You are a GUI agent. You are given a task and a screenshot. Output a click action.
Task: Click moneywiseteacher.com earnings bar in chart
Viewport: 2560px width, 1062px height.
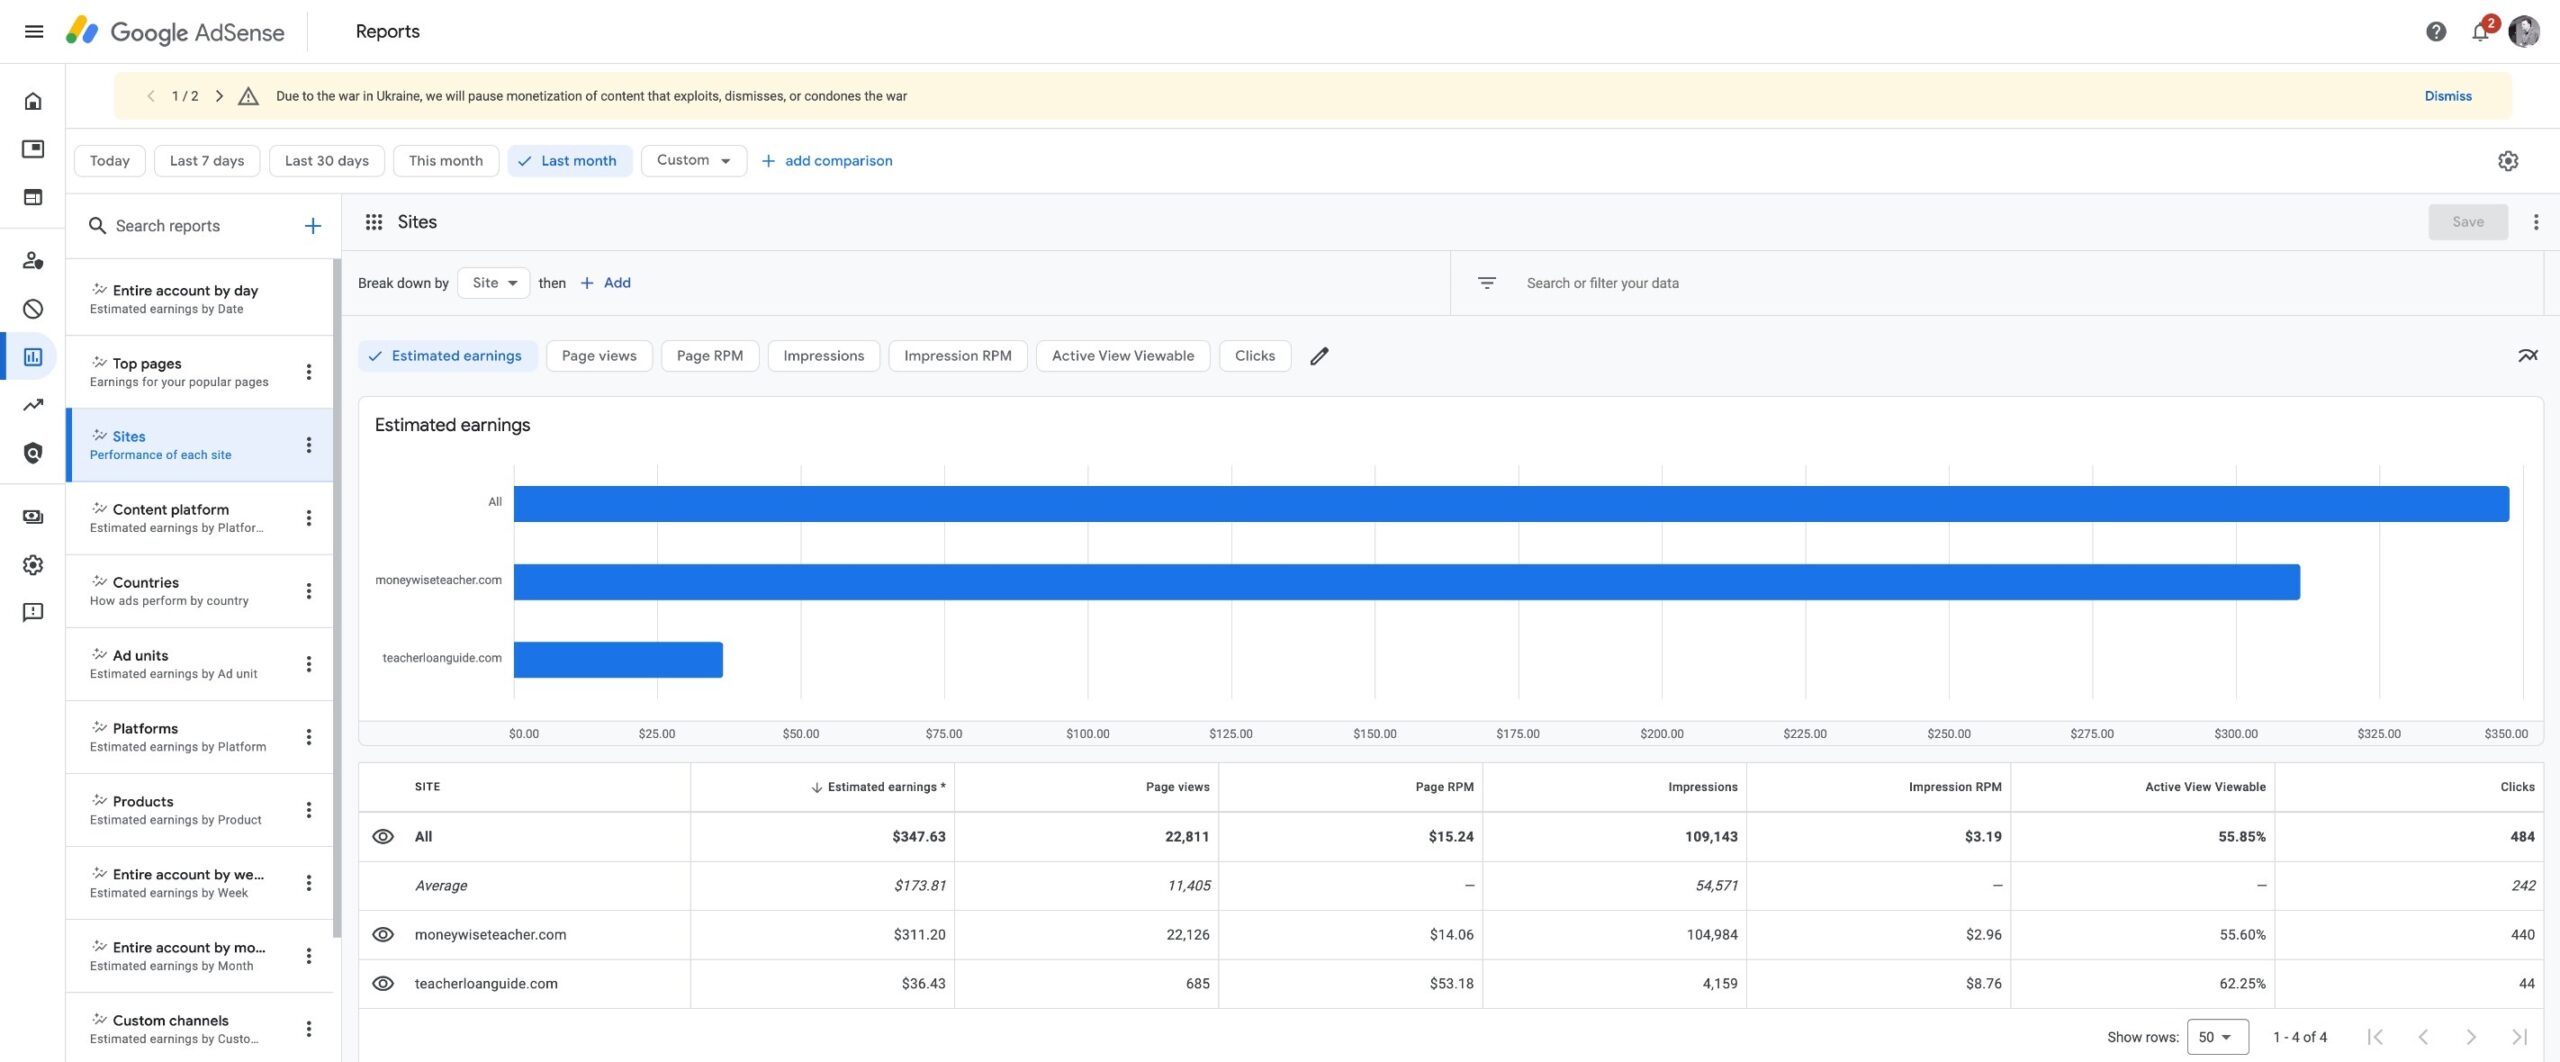point(1407,582)
